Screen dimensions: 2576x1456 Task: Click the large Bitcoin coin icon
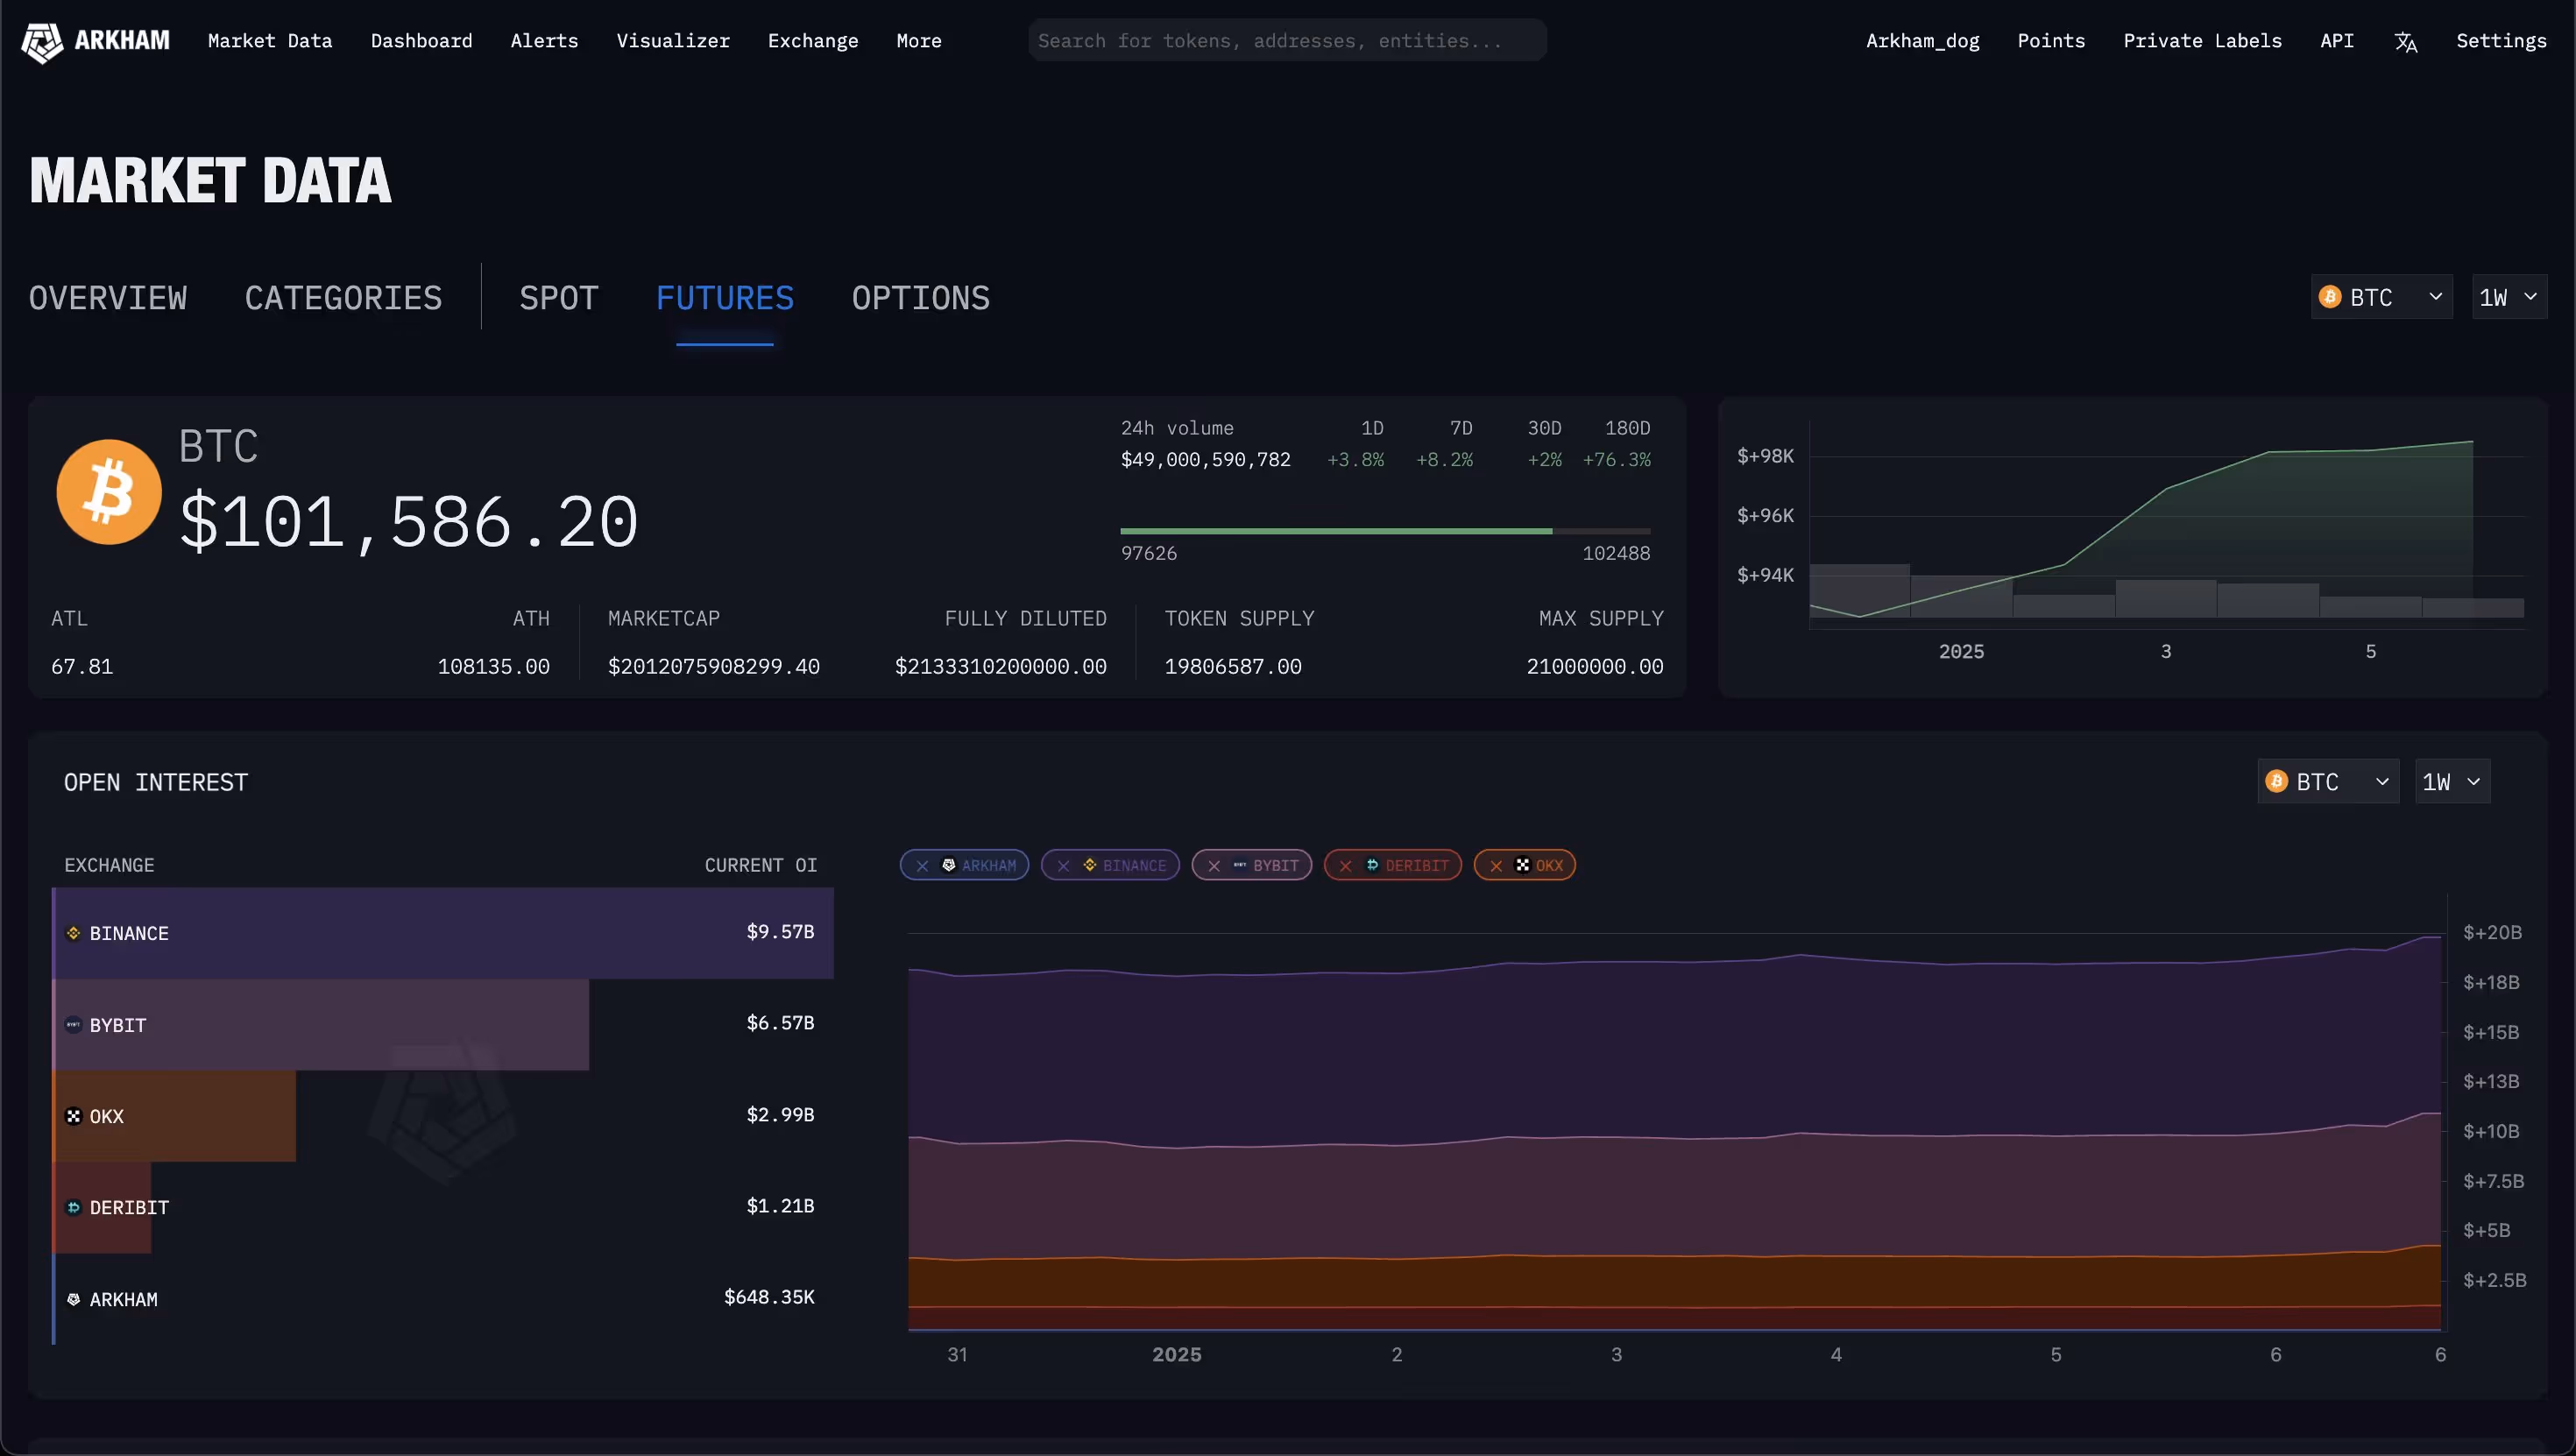click(x=109, y=492)
